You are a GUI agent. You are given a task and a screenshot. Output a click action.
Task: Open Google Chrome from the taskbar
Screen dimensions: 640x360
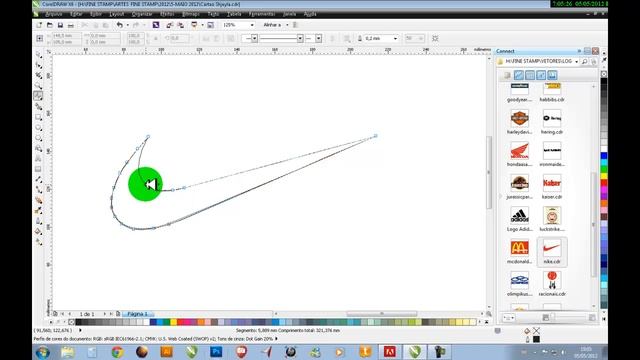[118, 352]
